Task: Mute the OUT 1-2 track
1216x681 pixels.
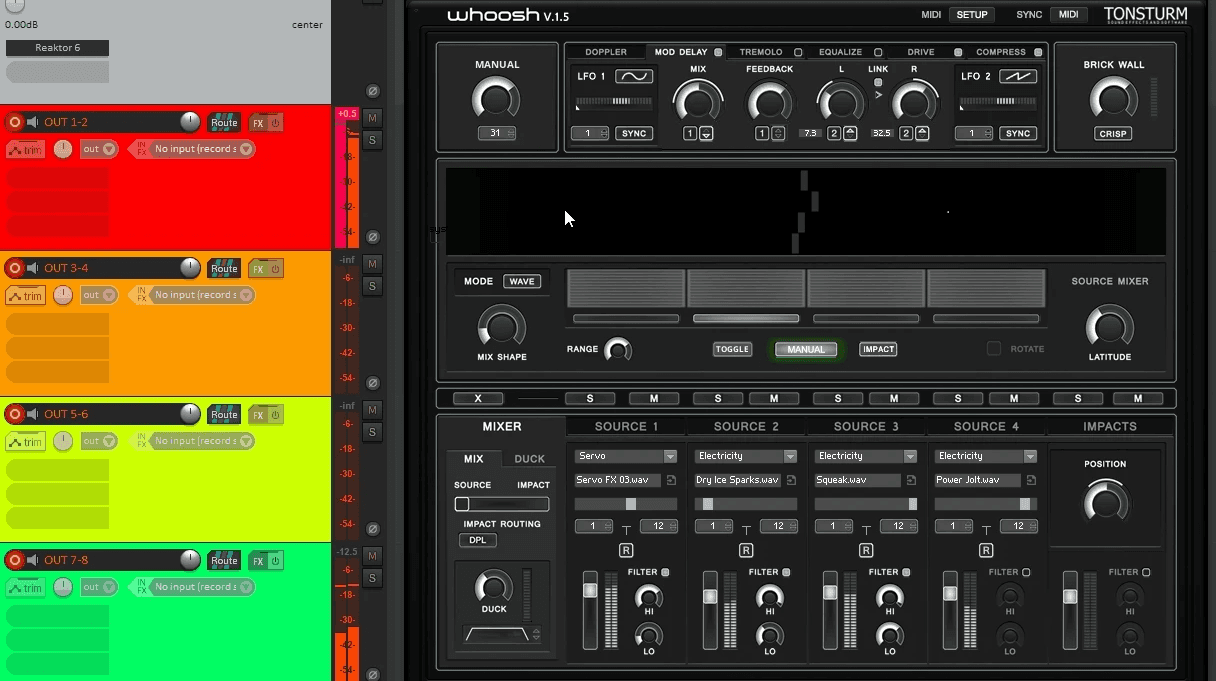Action: pos(372,118)
